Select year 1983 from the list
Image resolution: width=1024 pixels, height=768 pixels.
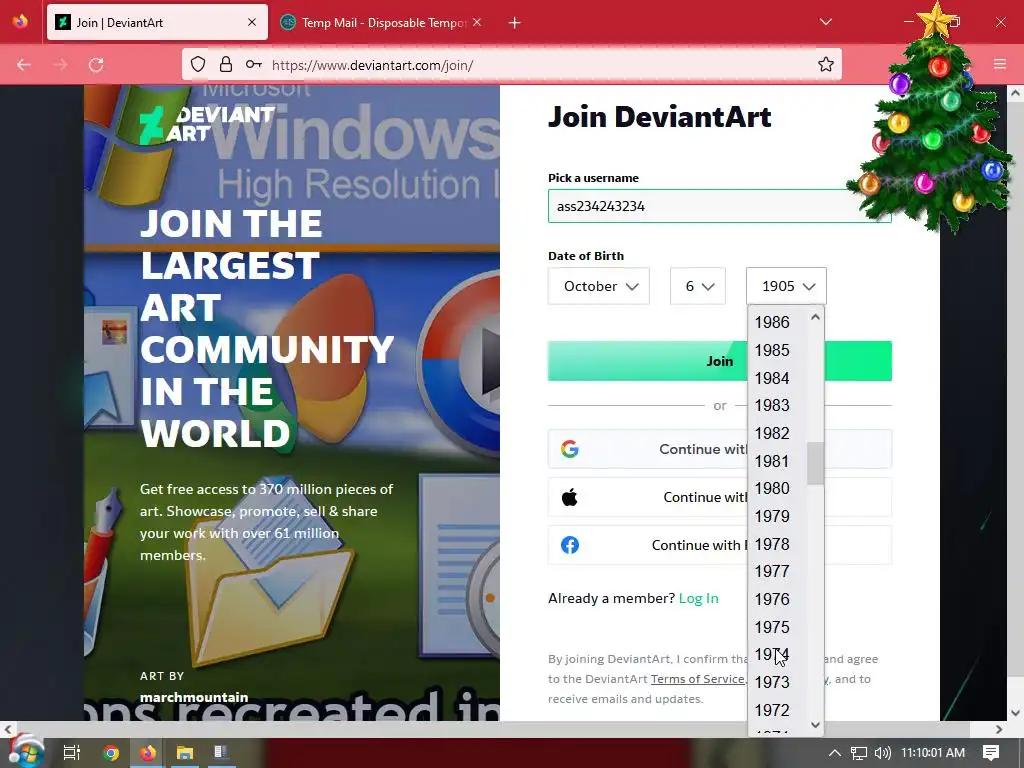(x=772, y=405)
